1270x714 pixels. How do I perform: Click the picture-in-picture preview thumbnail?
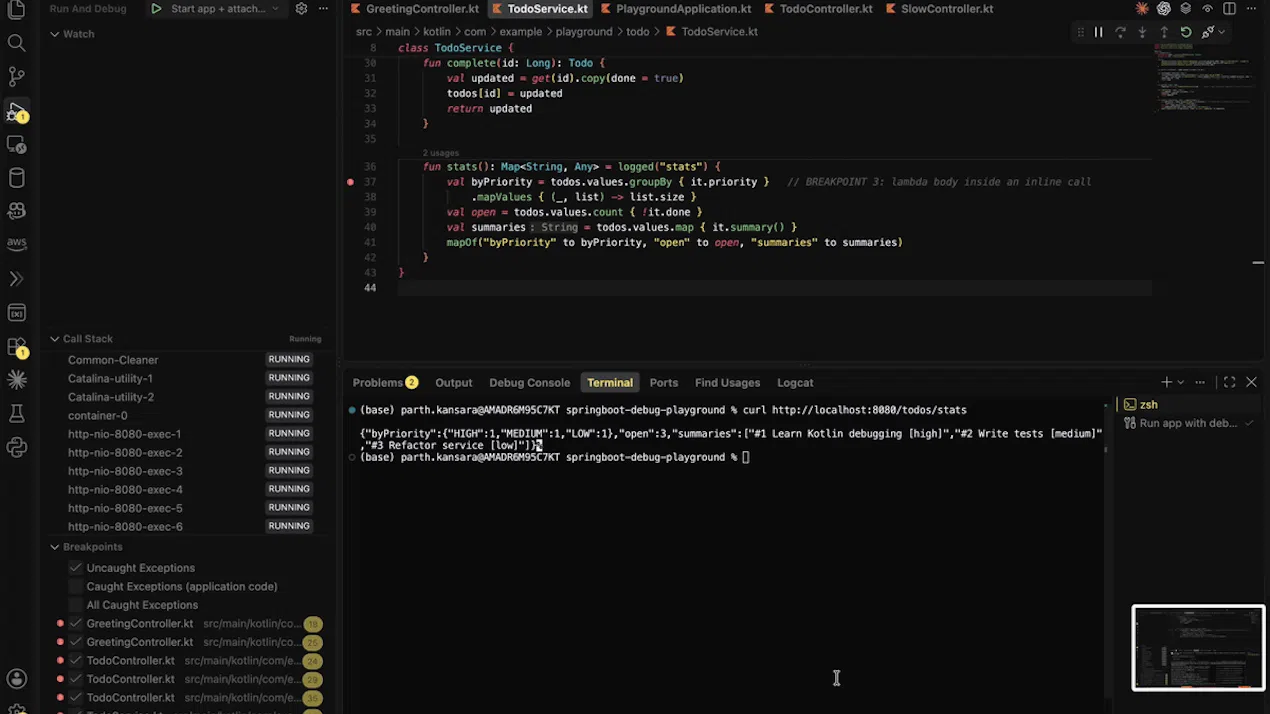(x=1198, y=648)
